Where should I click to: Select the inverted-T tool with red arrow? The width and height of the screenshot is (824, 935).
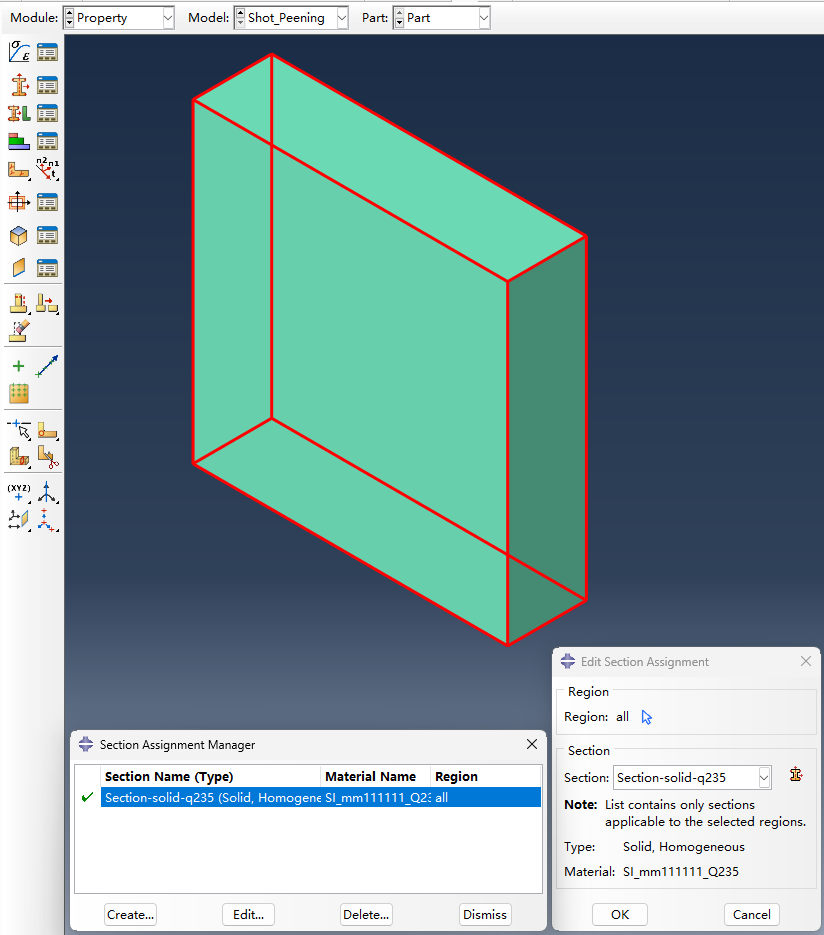(x=47, y=303)
